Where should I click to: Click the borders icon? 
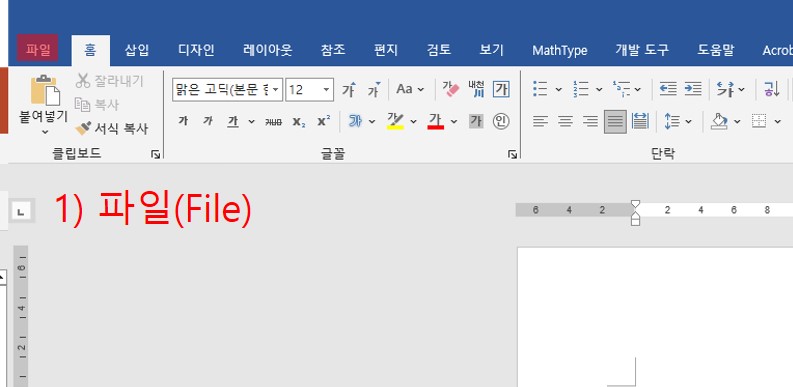(x=759, y=121)
